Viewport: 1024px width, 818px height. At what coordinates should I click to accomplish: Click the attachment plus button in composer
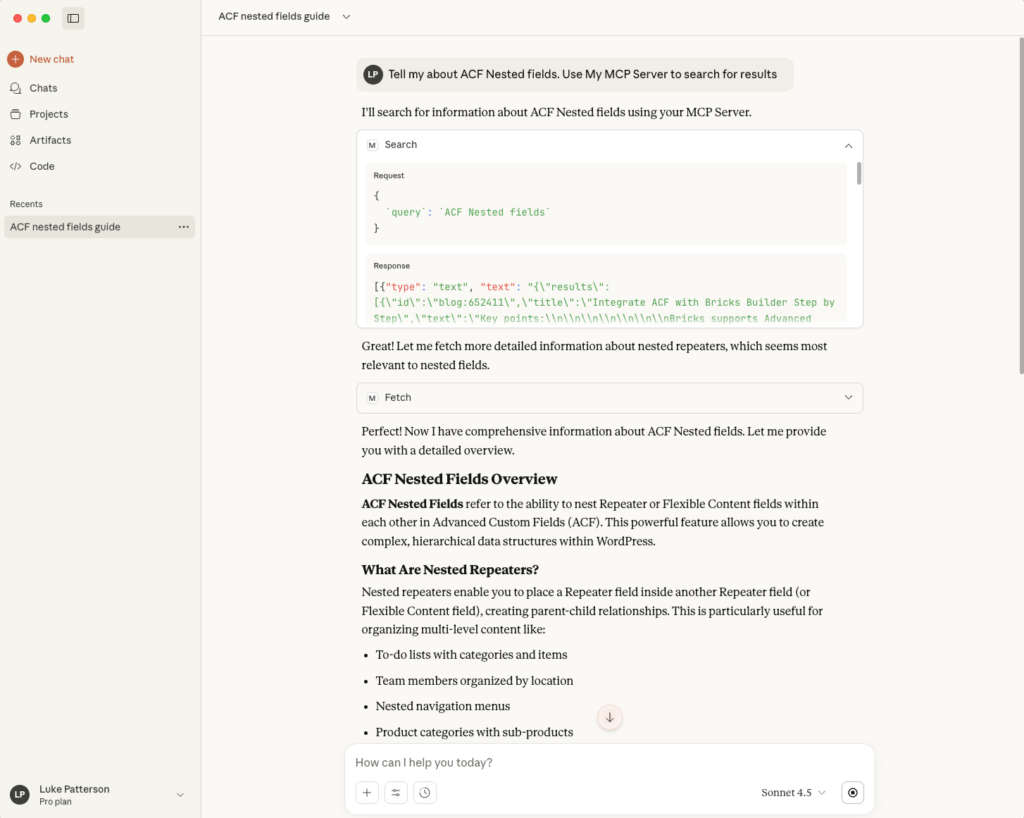point(367,792)
